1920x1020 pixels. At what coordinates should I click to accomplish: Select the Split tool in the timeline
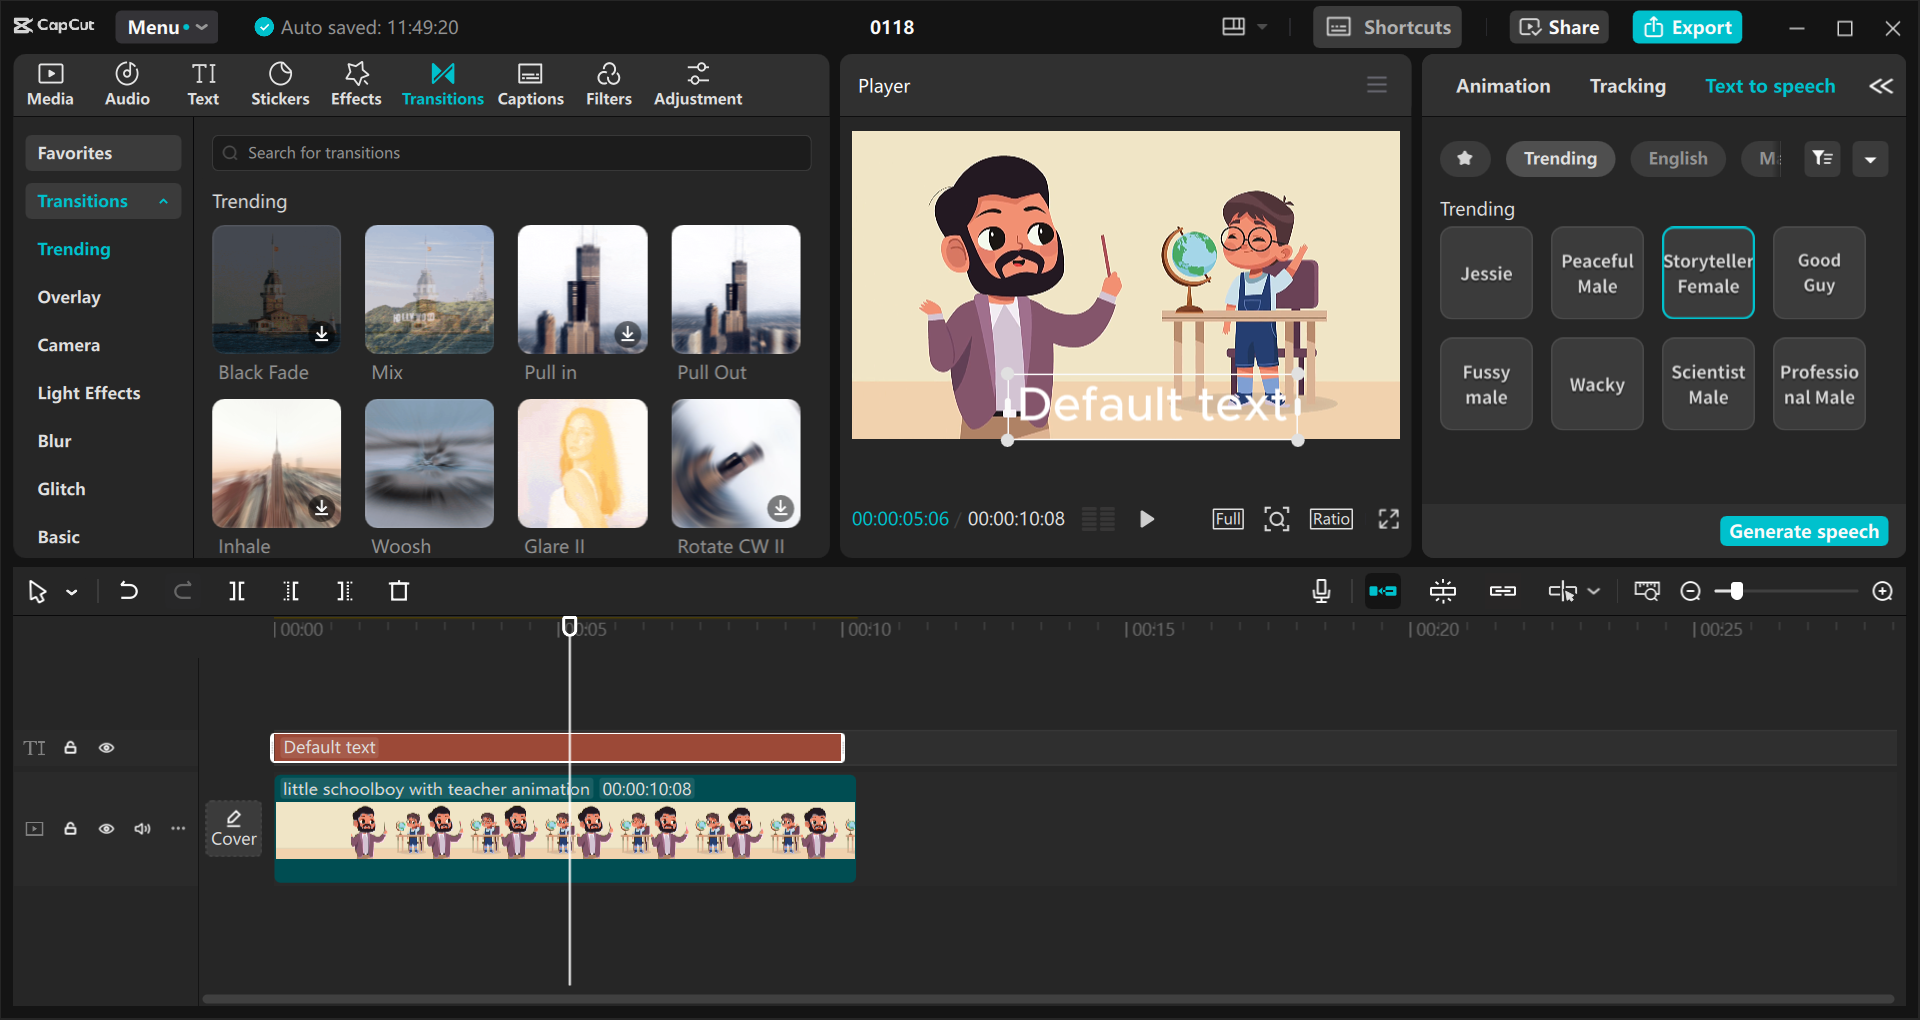pos(237,591)
